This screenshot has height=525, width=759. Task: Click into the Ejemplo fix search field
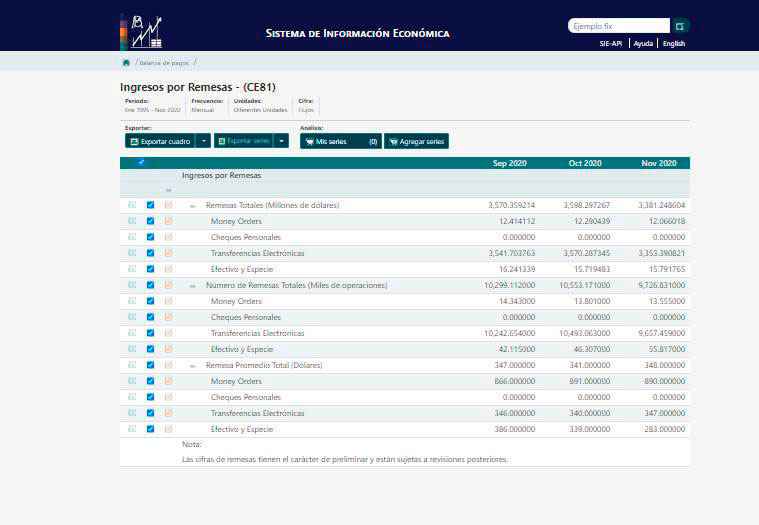[617, 26]
